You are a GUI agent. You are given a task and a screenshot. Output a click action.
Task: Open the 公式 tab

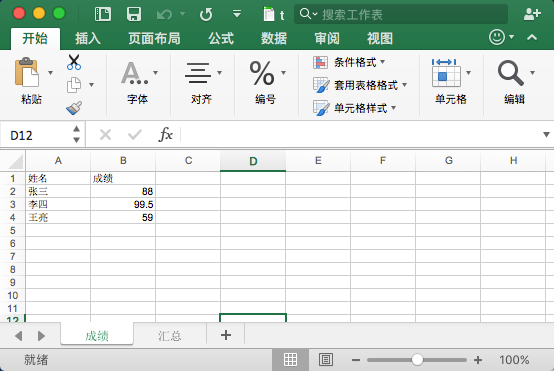pos(221,38)
